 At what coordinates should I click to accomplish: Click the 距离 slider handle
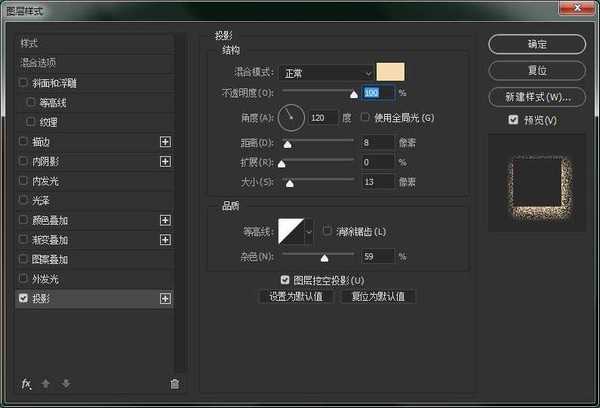tap(287, 144)
